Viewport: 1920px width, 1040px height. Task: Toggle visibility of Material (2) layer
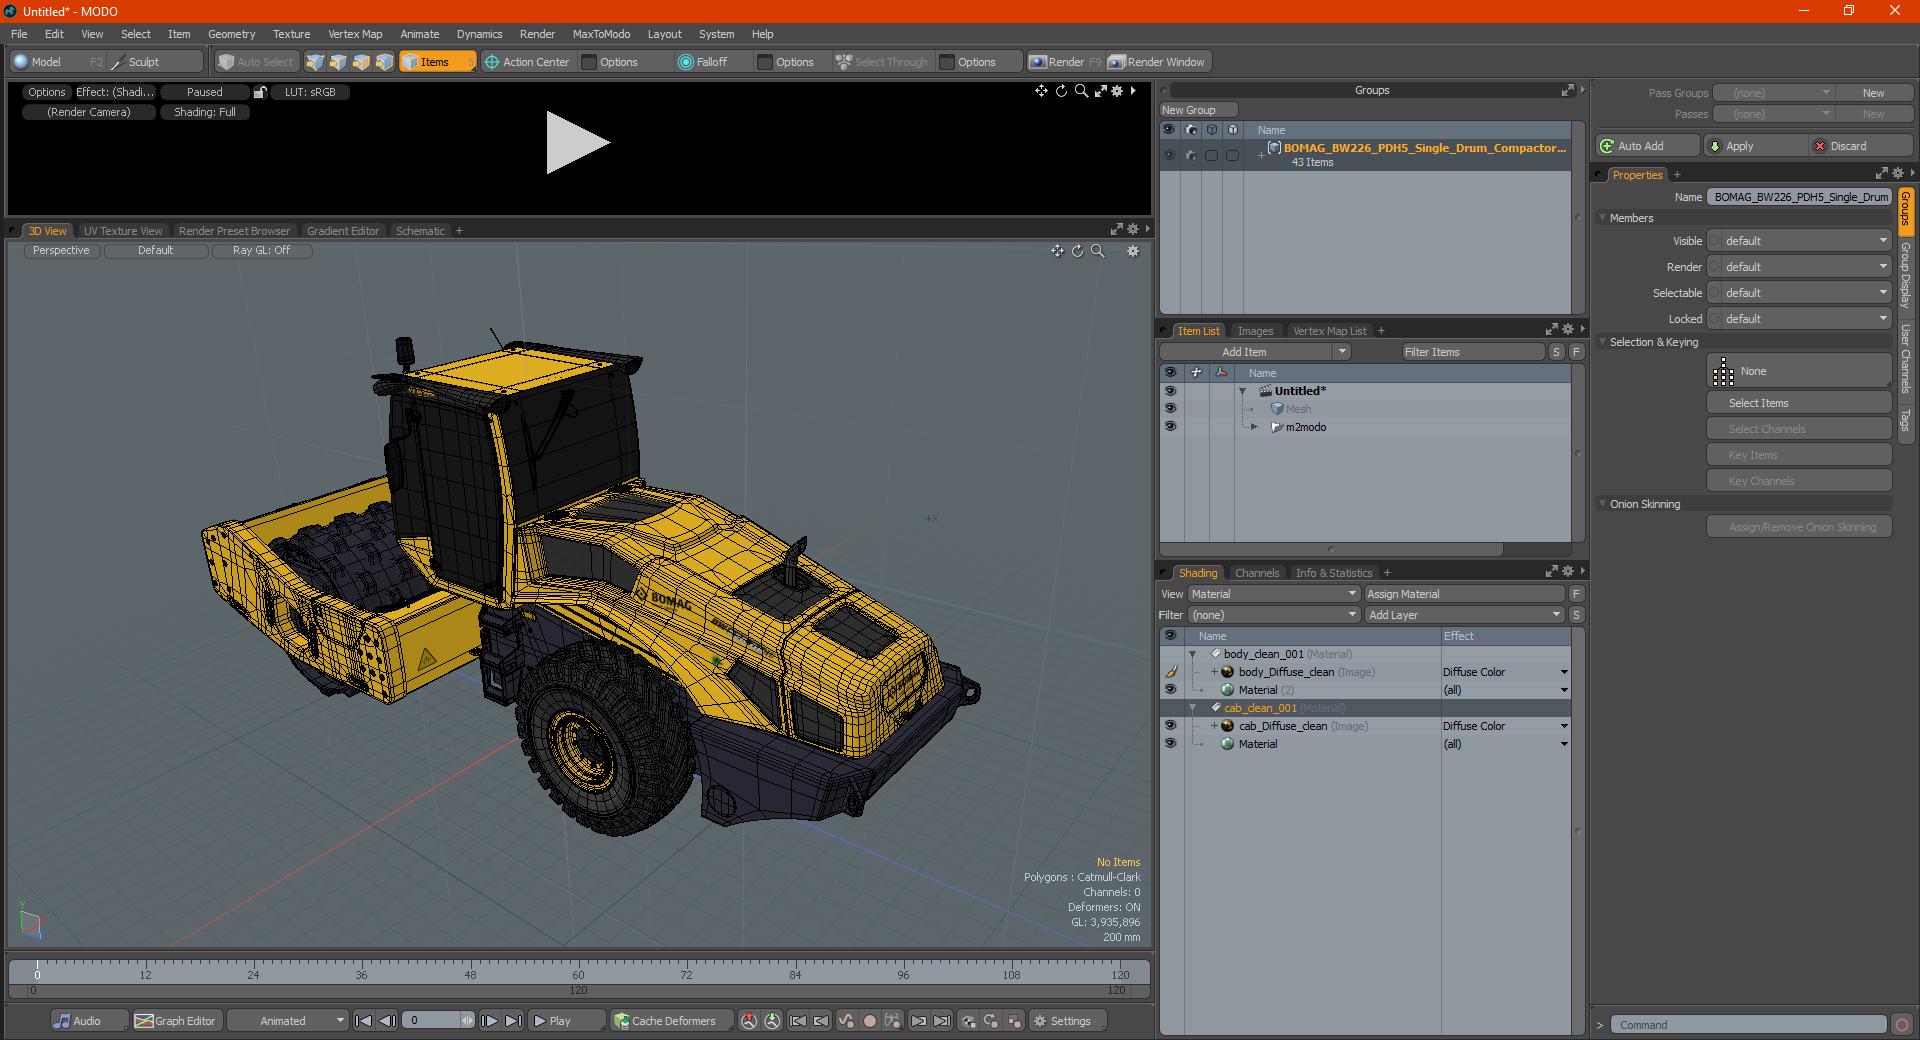(1170, 690)
